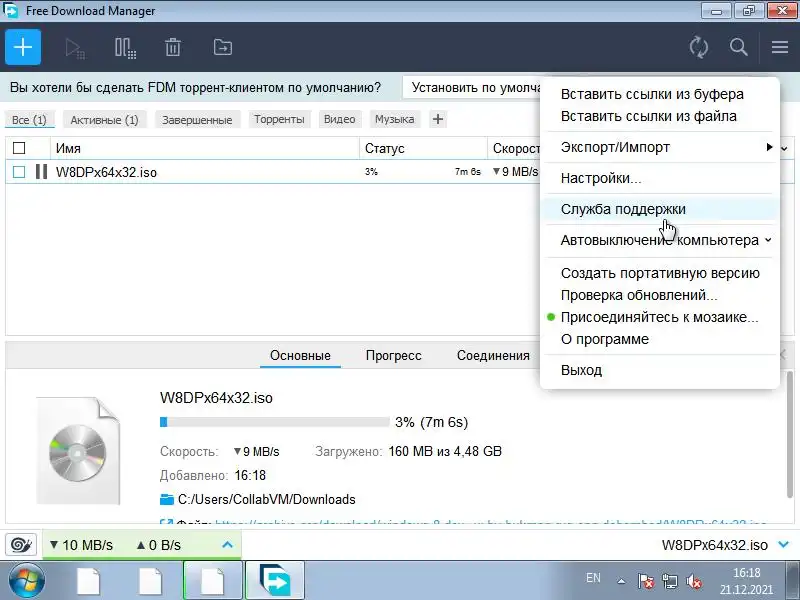The height and width of the screenshot is (600, 800).
Task: Click the download progress bar at 3%
Action: click(274, 422)
